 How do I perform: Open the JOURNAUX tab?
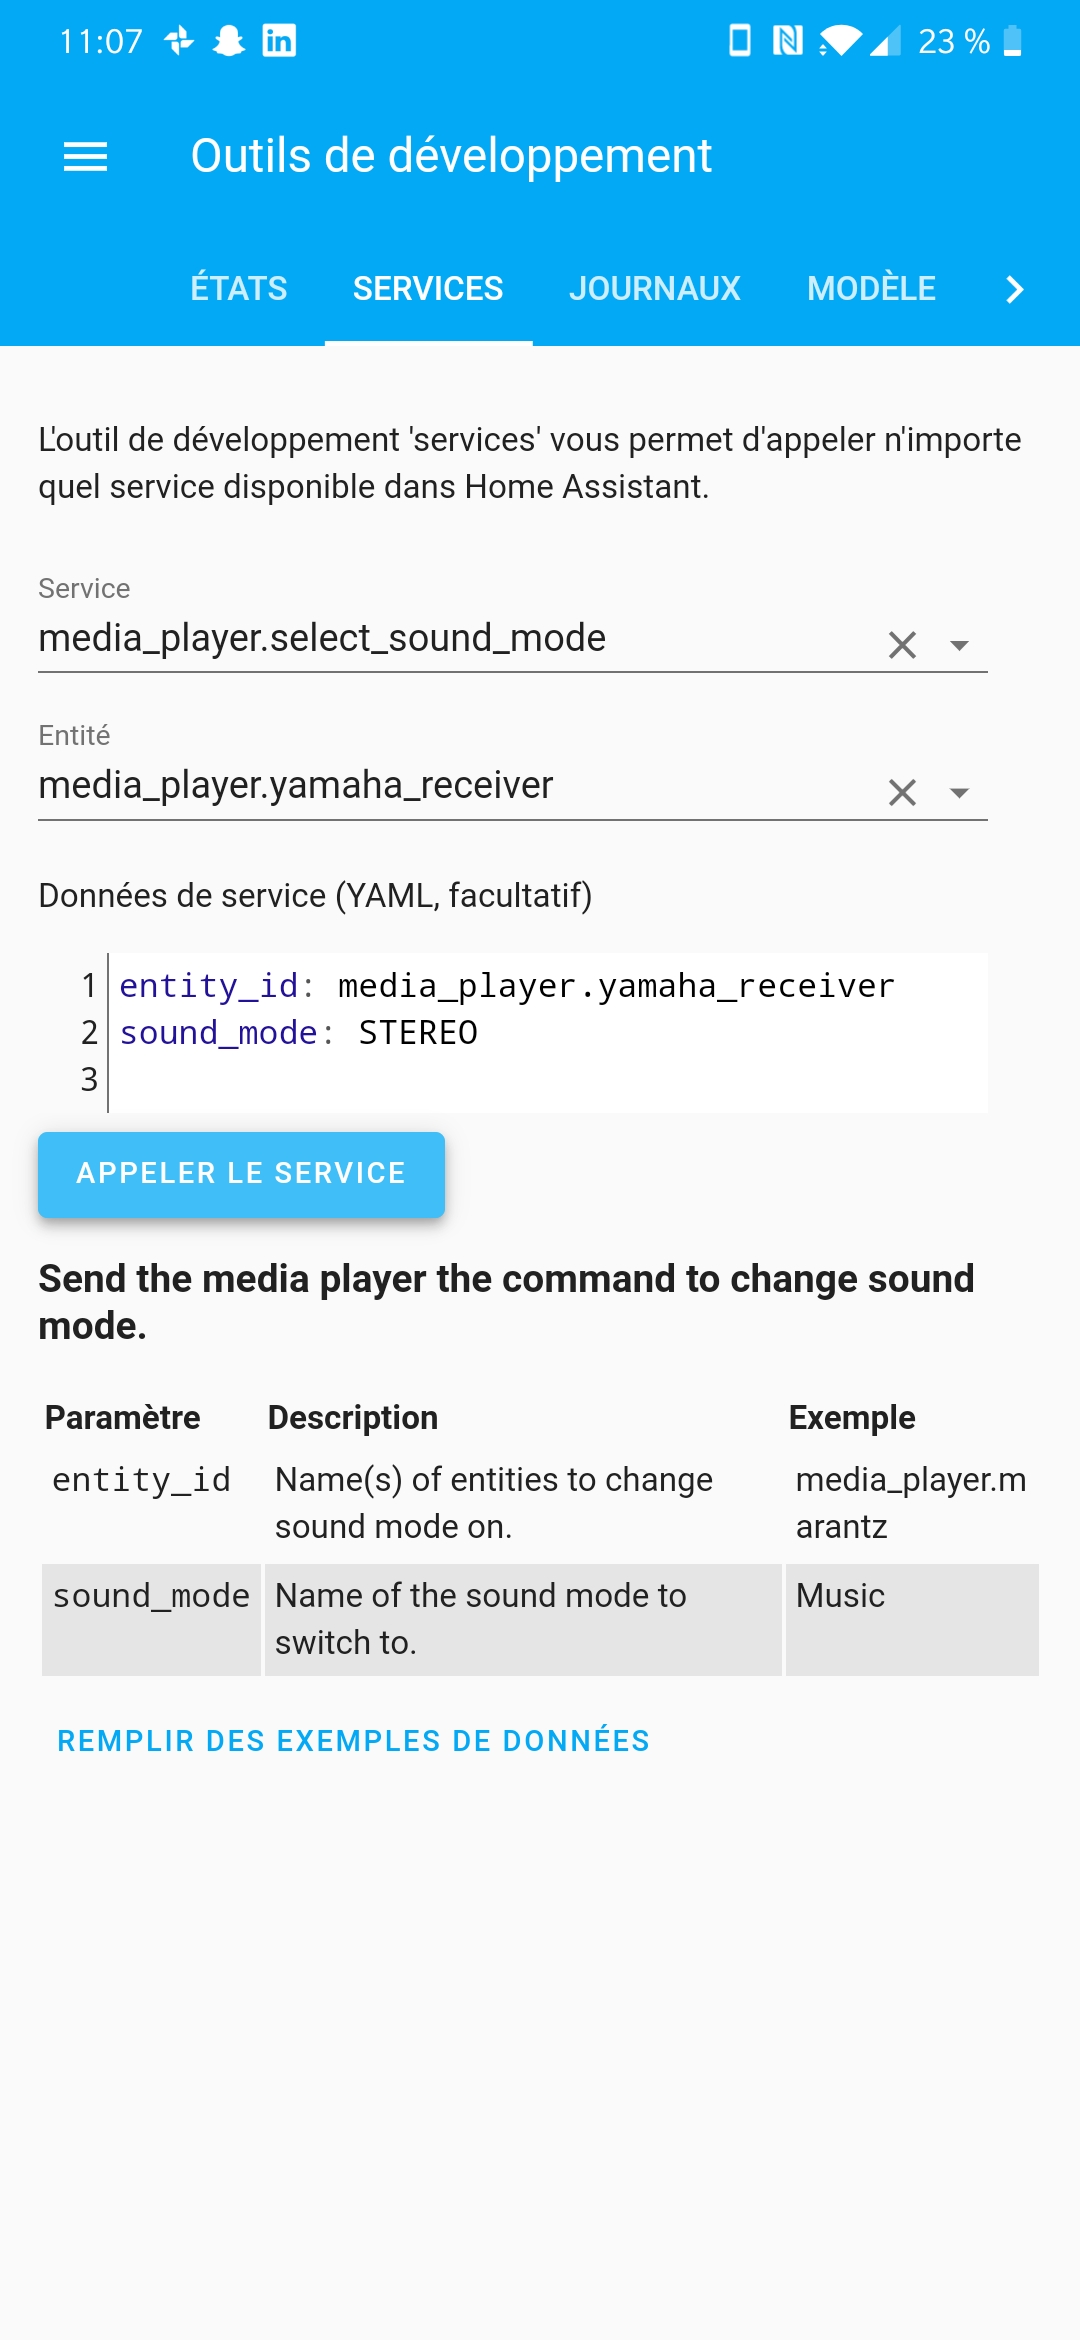(x=655, y=289)
